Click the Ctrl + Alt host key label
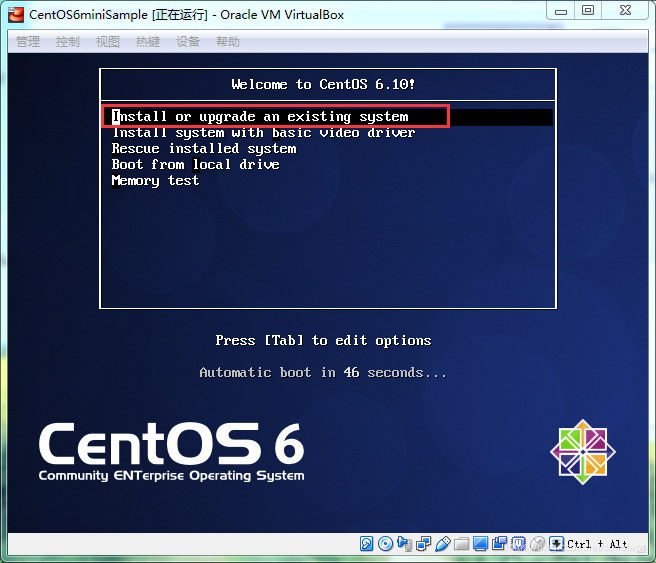This screenshot has width=656, height=563. click(x=597, y=544)
